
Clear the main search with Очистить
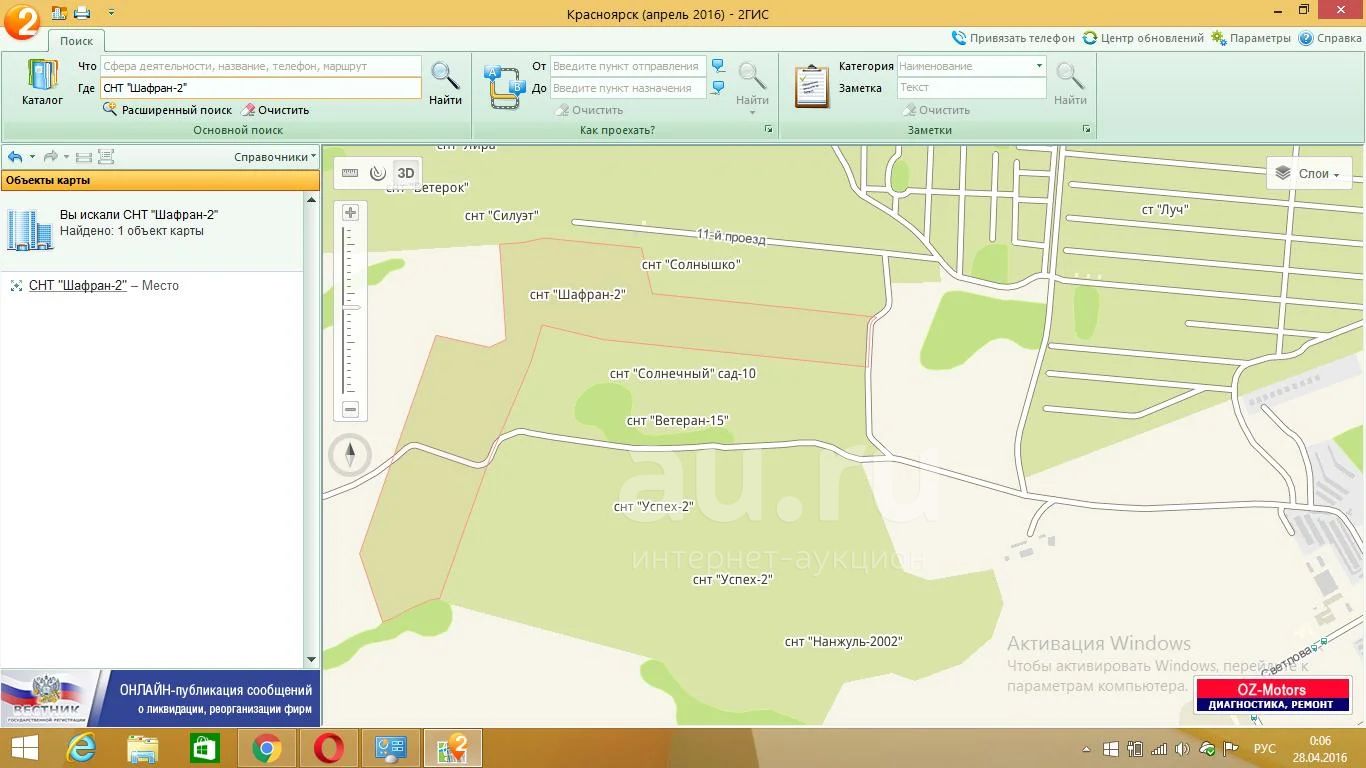pyautogui.click(x=275, y=110)
